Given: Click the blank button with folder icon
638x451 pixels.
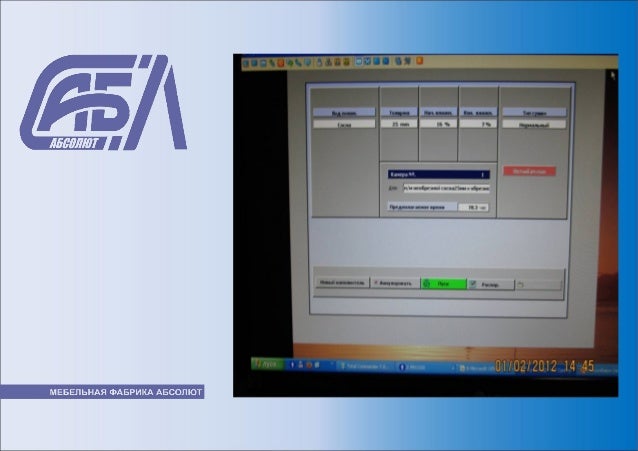Looking at the screenshot, I should point(538,285).
